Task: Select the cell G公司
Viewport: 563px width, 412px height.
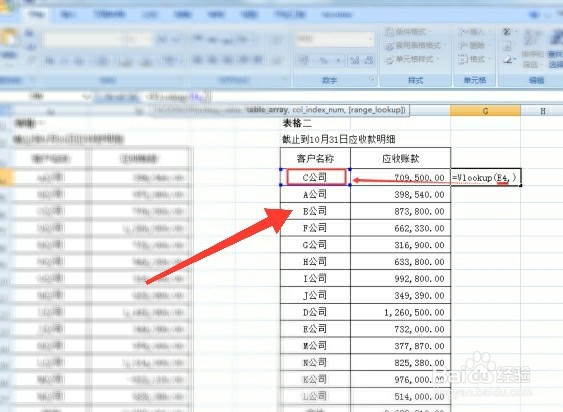Action: 315,245
